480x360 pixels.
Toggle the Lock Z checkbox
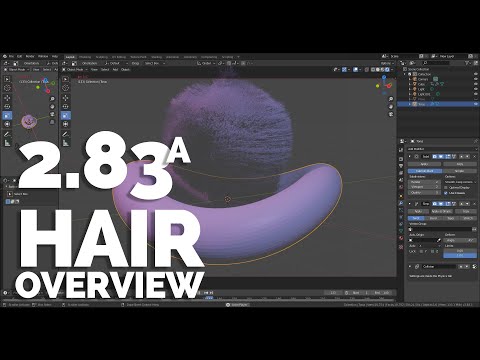coord(433,251)
